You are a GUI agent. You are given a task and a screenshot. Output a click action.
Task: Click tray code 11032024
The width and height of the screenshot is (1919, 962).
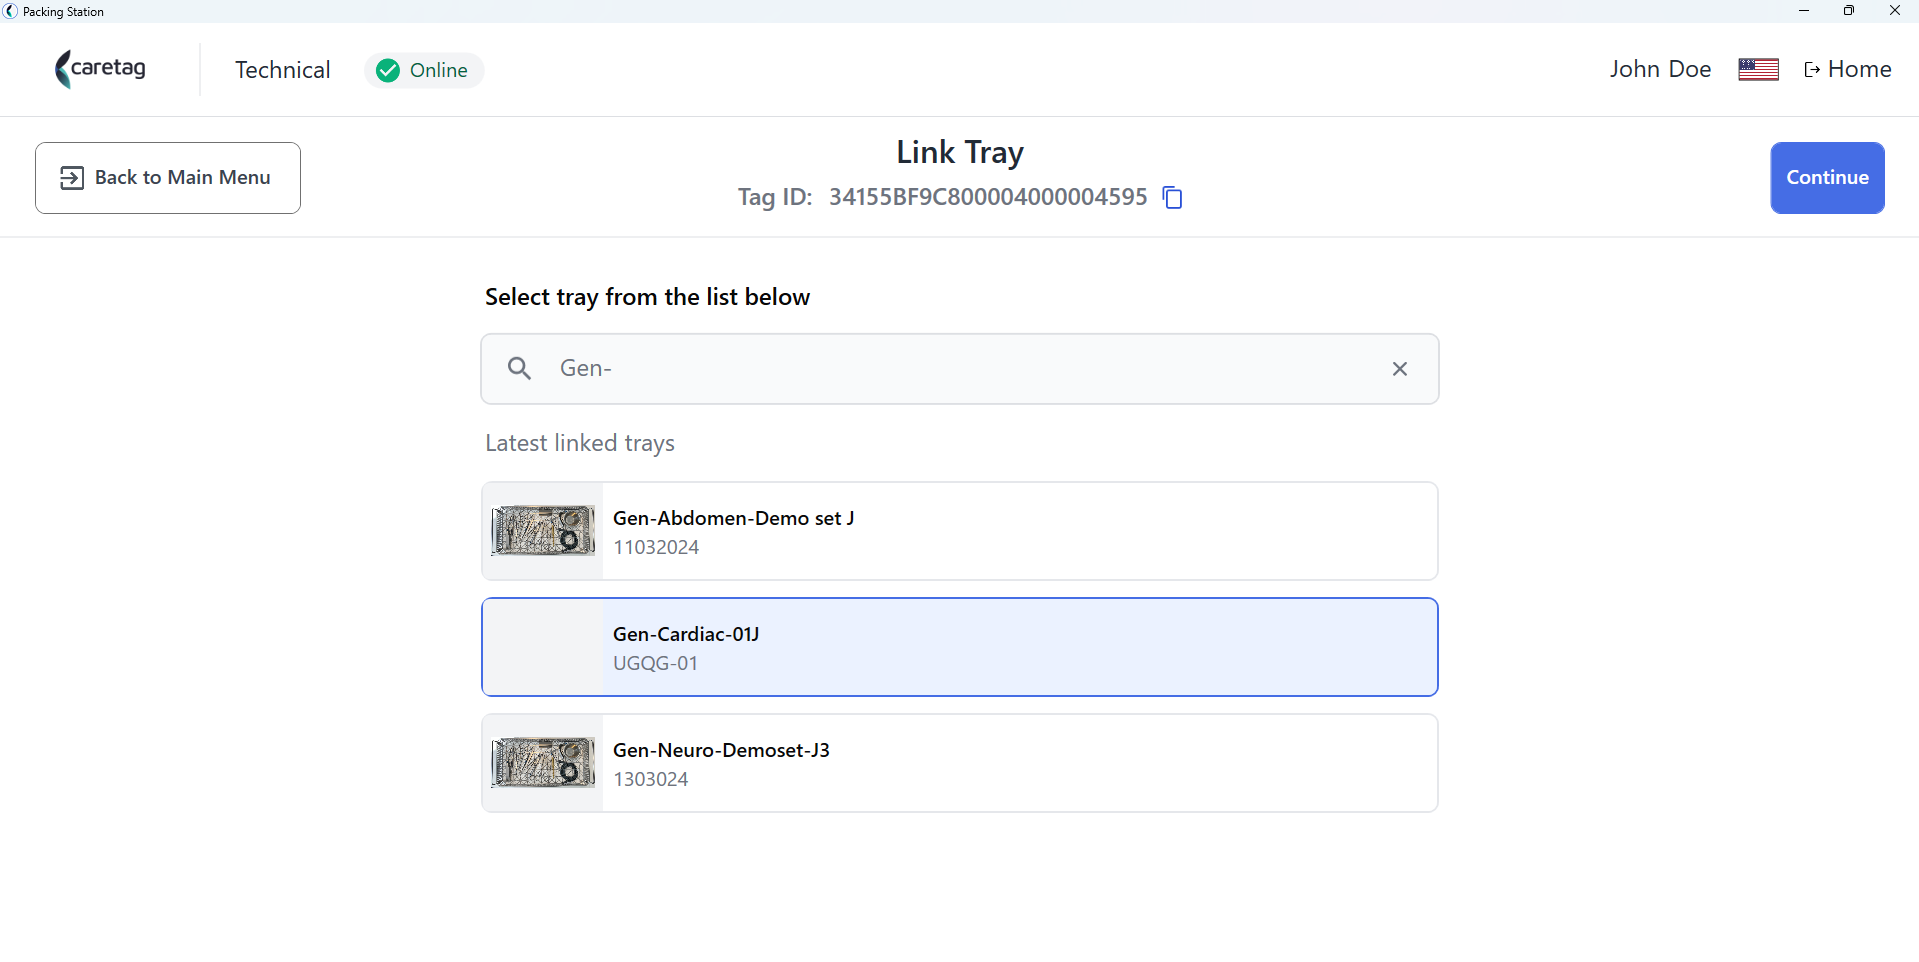point(656,547)
